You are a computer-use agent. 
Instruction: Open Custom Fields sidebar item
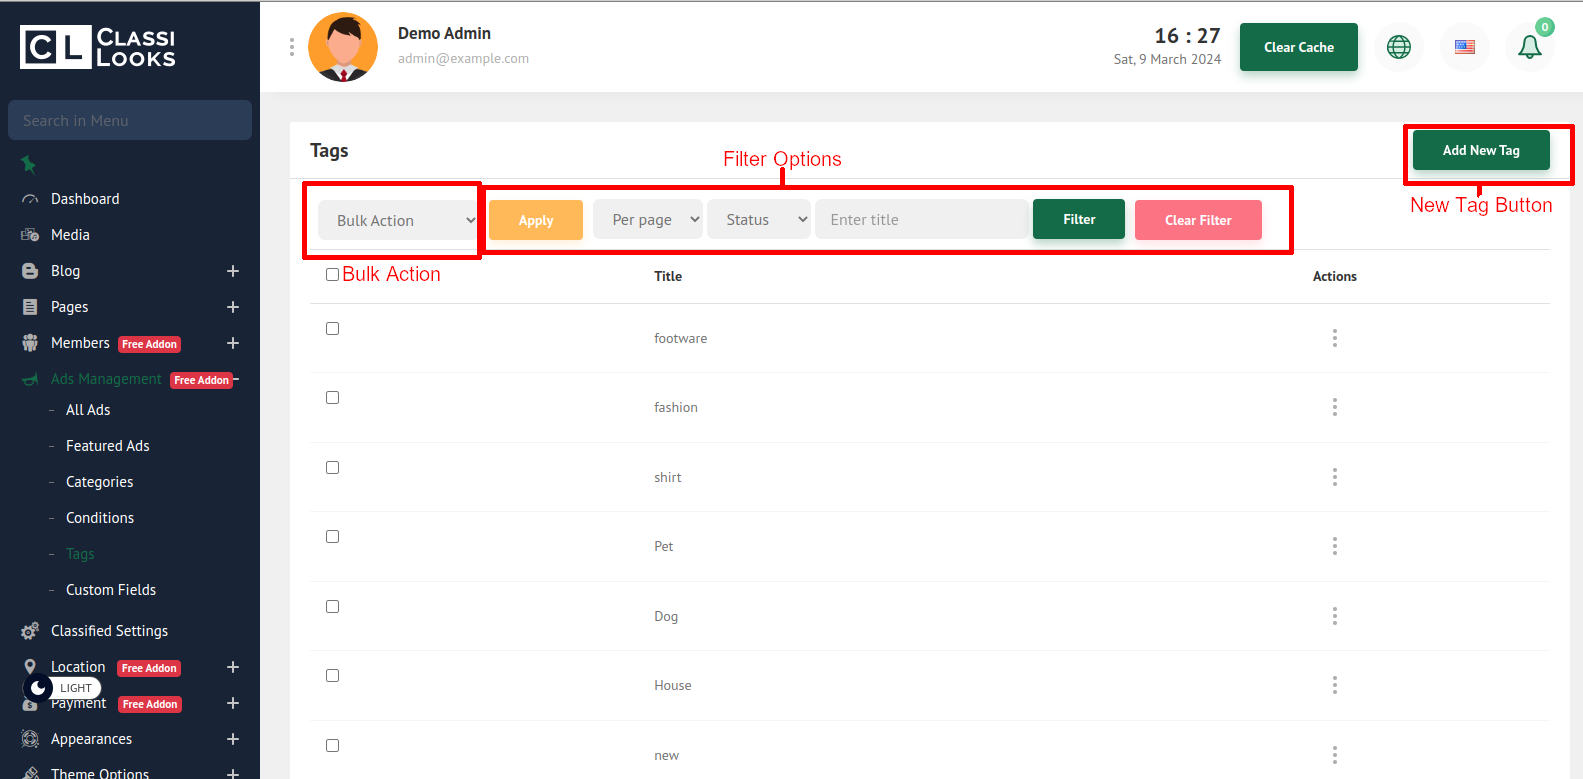coord(111,590)
